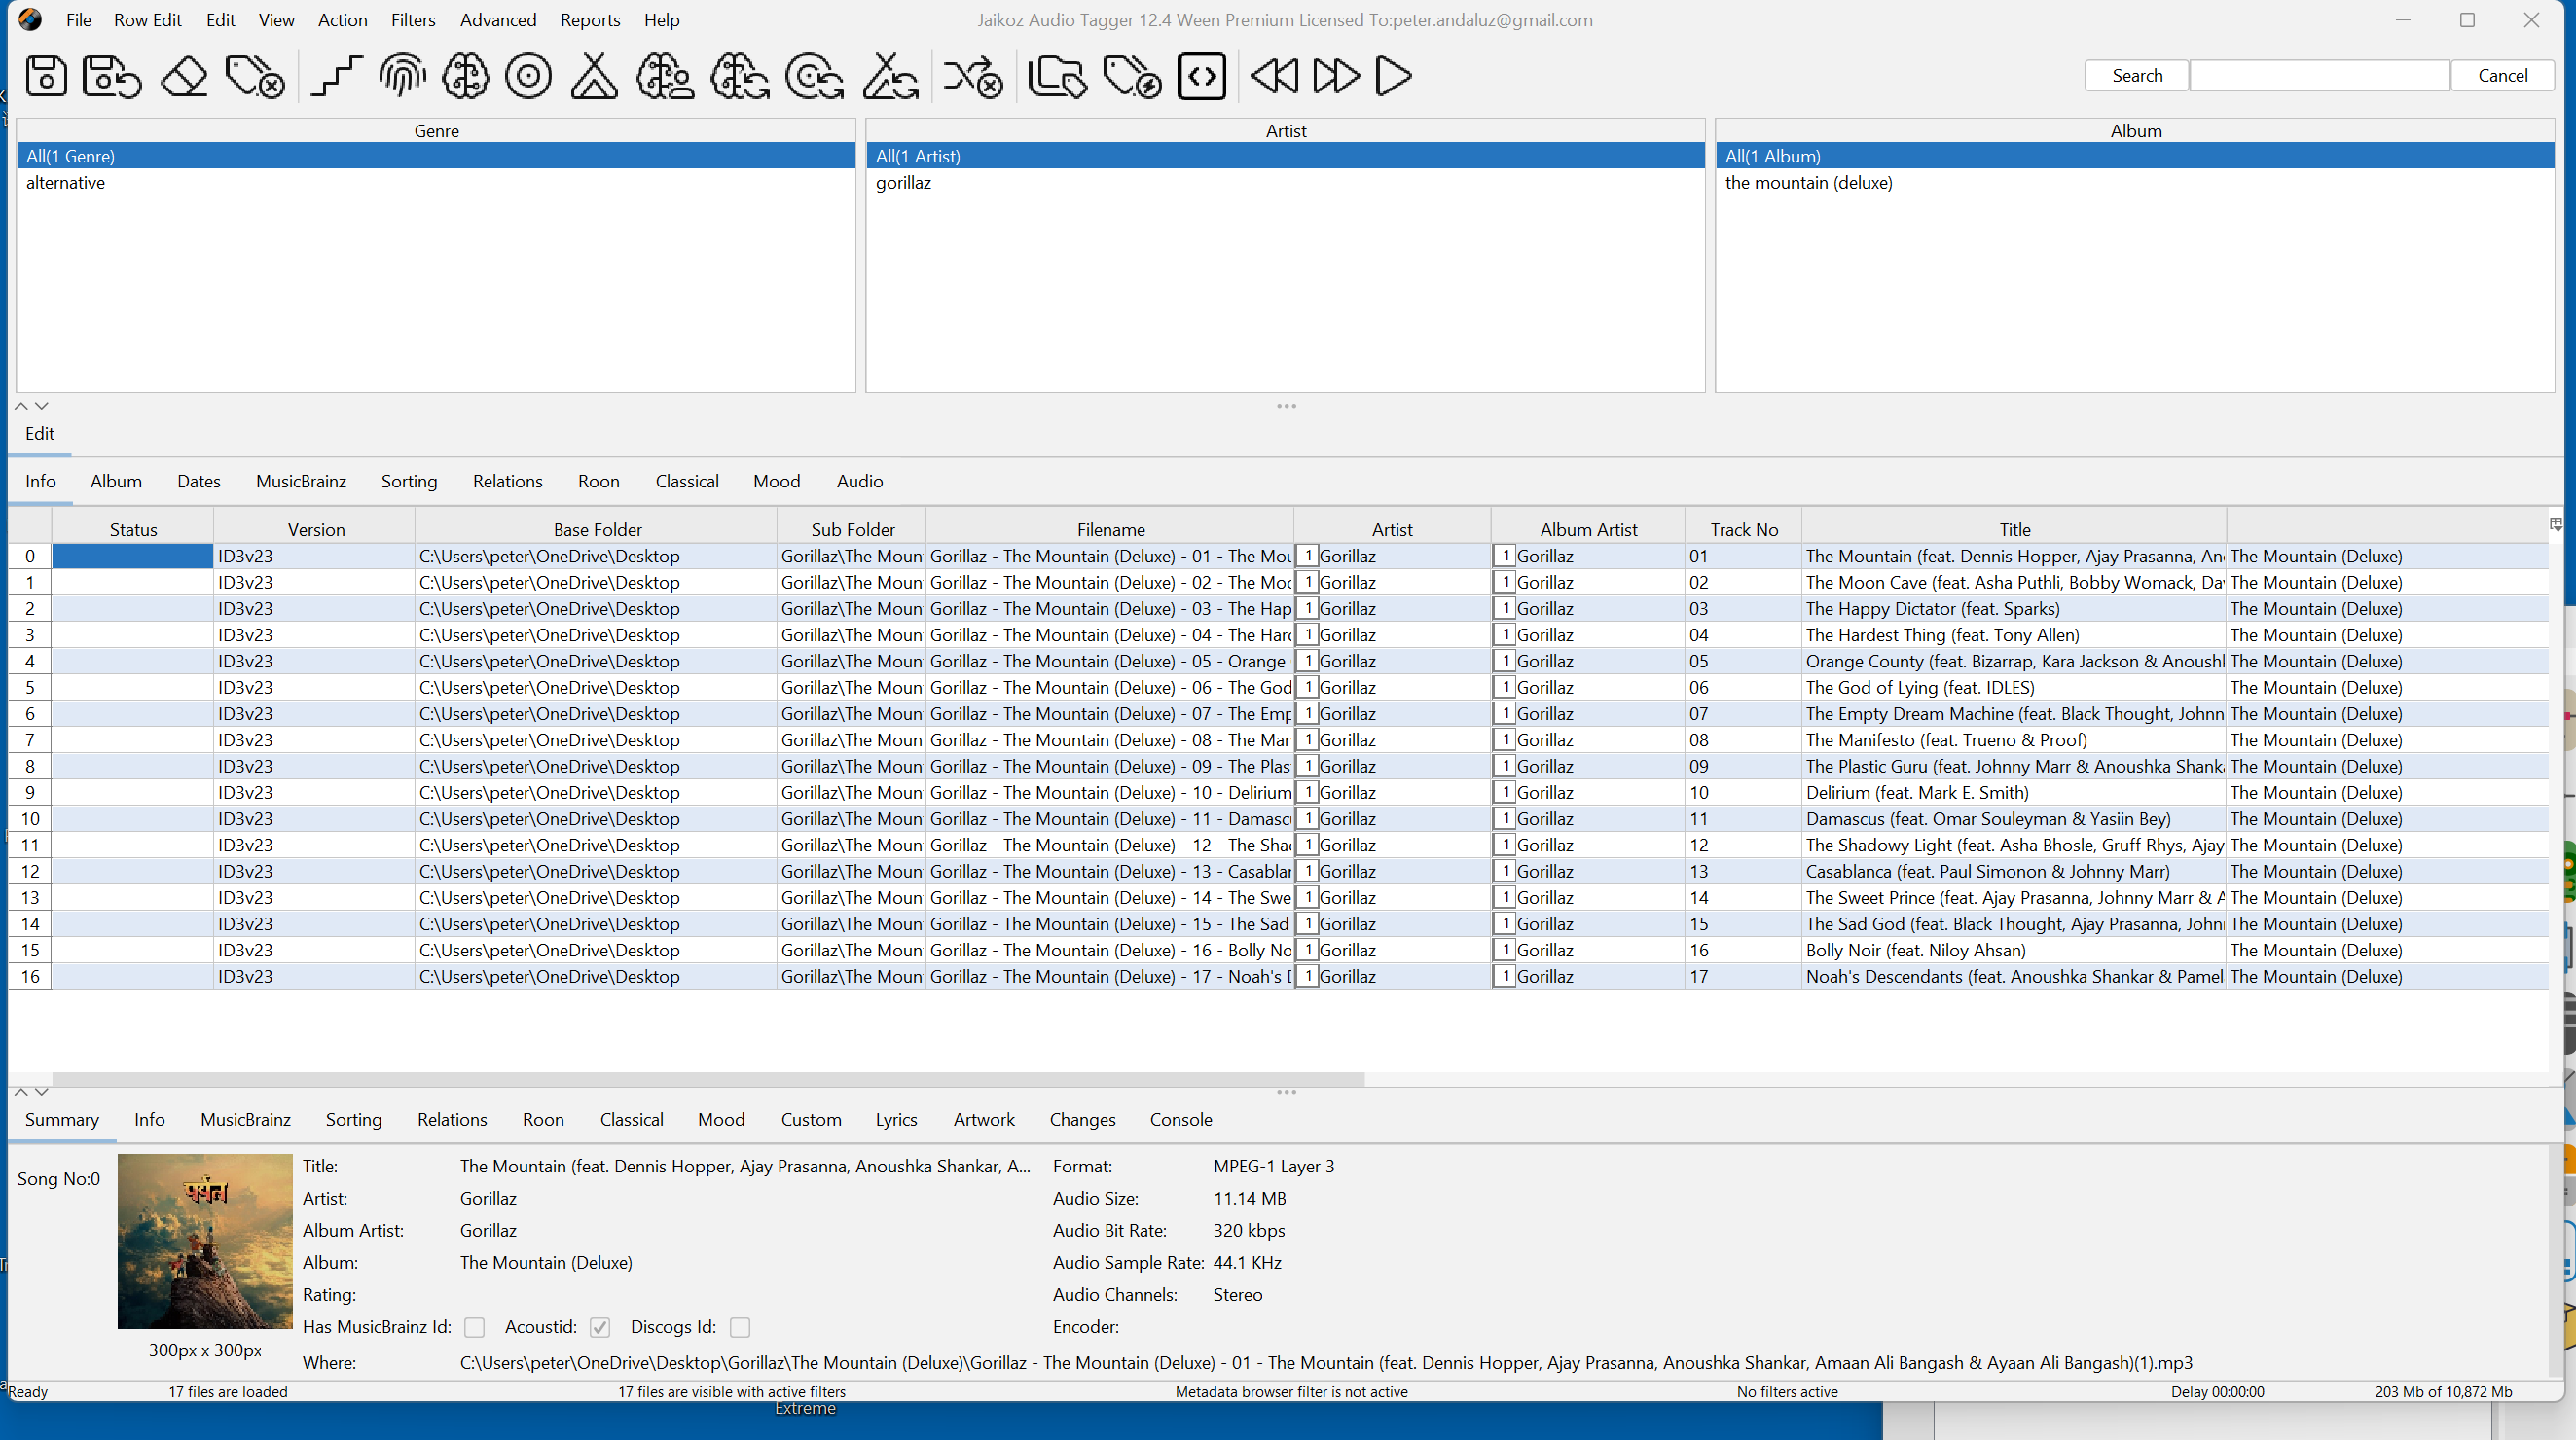Screen dimensions: 2576x1440
Task: Click the code brackets script icon
Action: (x=1201, y=76)
